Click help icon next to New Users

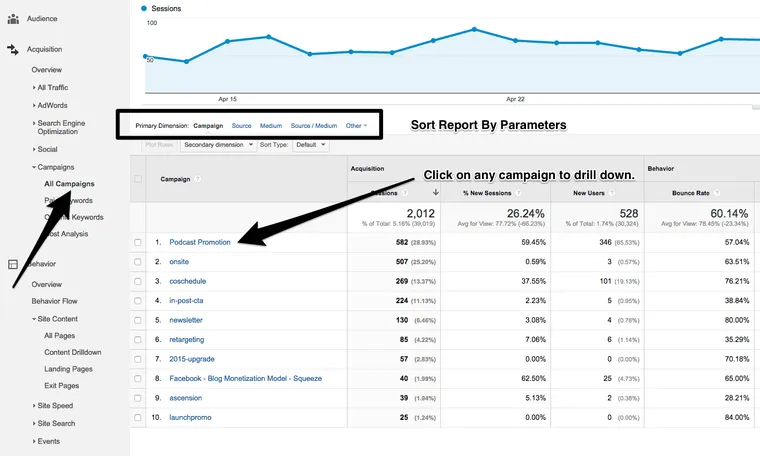pos(612,193)
